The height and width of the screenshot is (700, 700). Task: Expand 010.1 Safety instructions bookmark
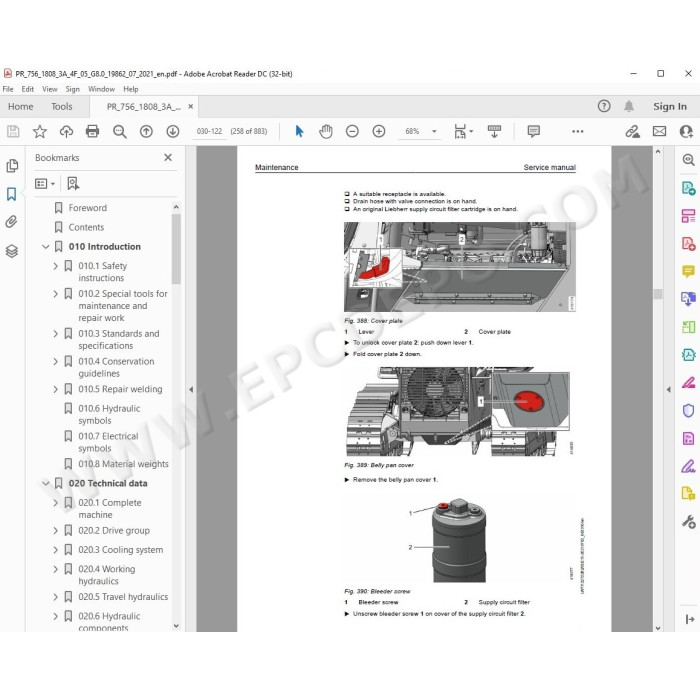pyautogui.click(x=55, y=266)
